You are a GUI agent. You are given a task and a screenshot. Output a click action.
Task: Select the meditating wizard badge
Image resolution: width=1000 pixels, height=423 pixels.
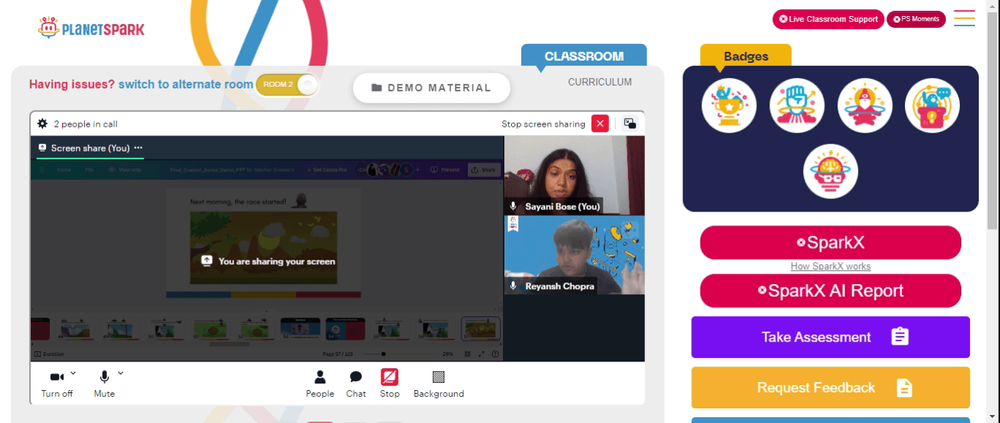[x=865, y=106]
